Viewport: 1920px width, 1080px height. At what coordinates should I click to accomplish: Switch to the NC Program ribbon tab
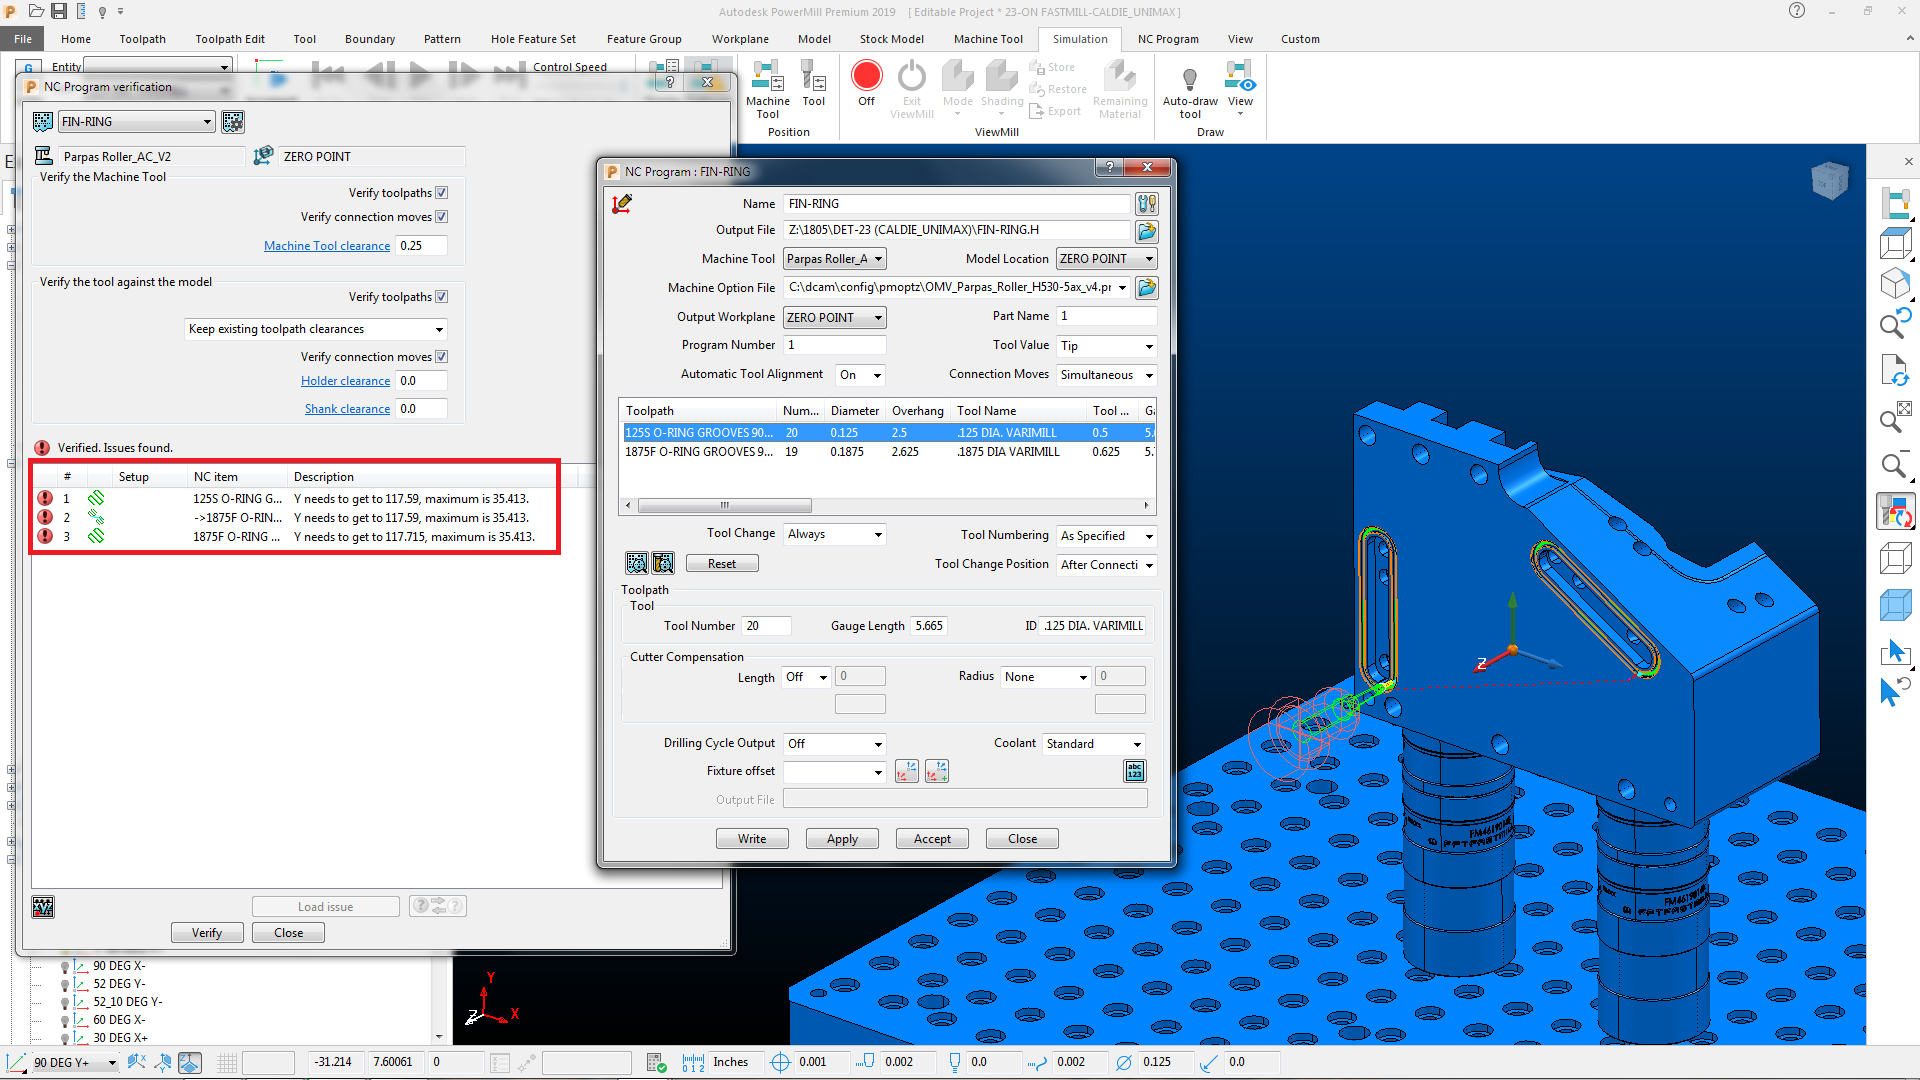pyautogui.click(x=1168, y=39)
